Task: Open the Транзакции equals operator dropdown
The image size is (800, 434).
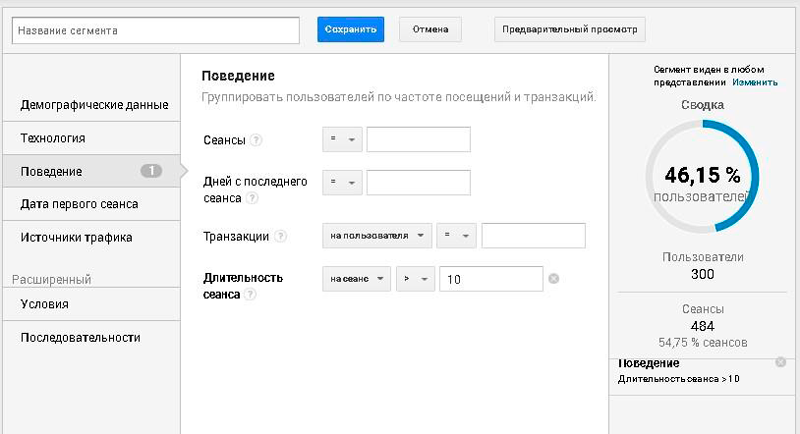Action: click(x=456, y=236)
